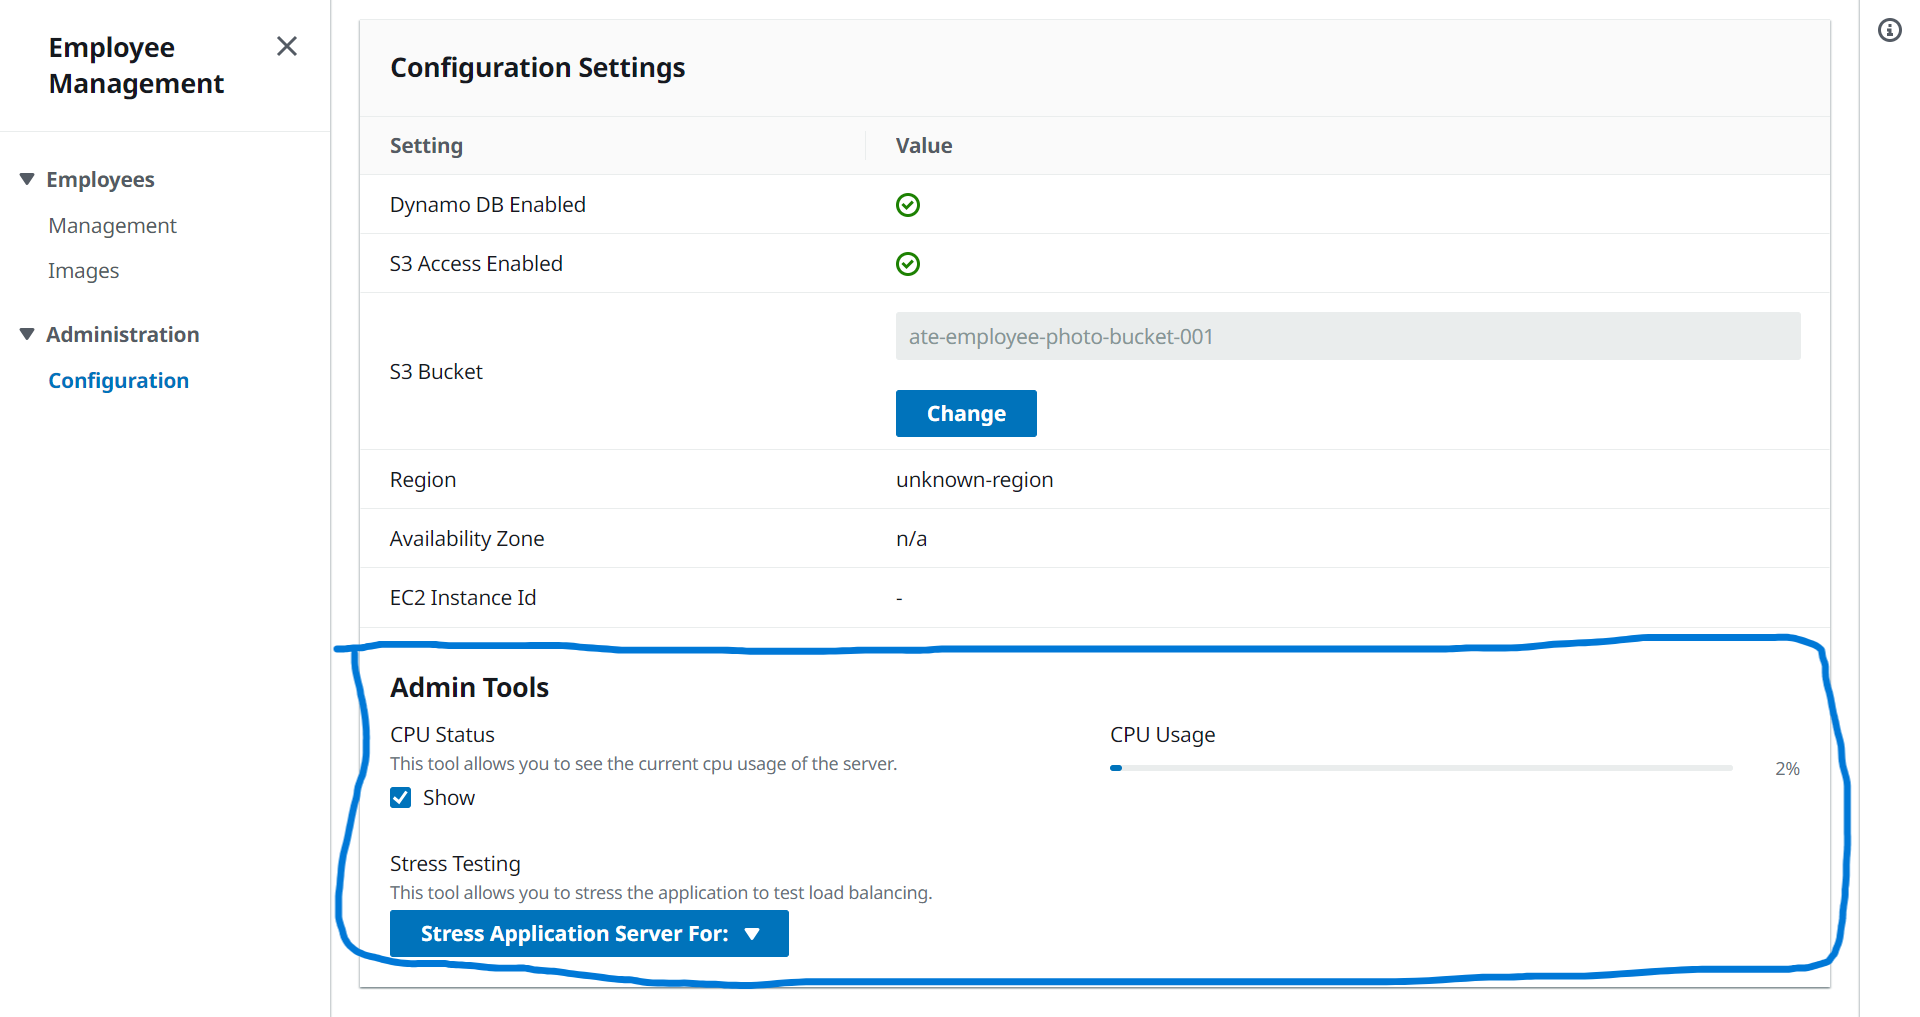The height and width of the screenshot is (1017, 1920).
Task: Select Configuration under Administration
Action: click(x=118, y=380)
